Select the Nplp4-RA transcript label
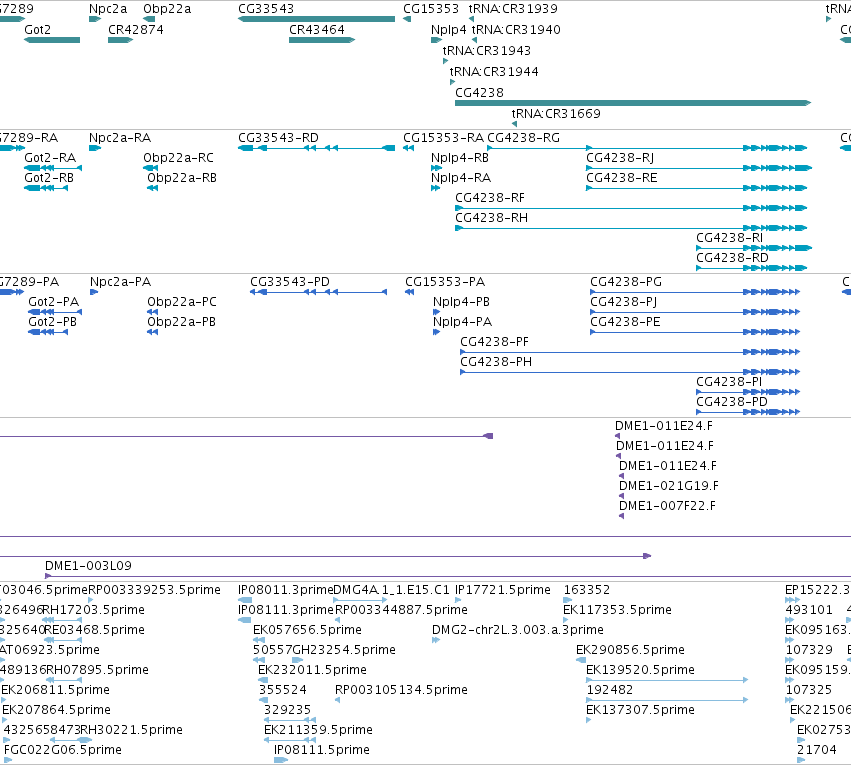 tap(461, 178)
